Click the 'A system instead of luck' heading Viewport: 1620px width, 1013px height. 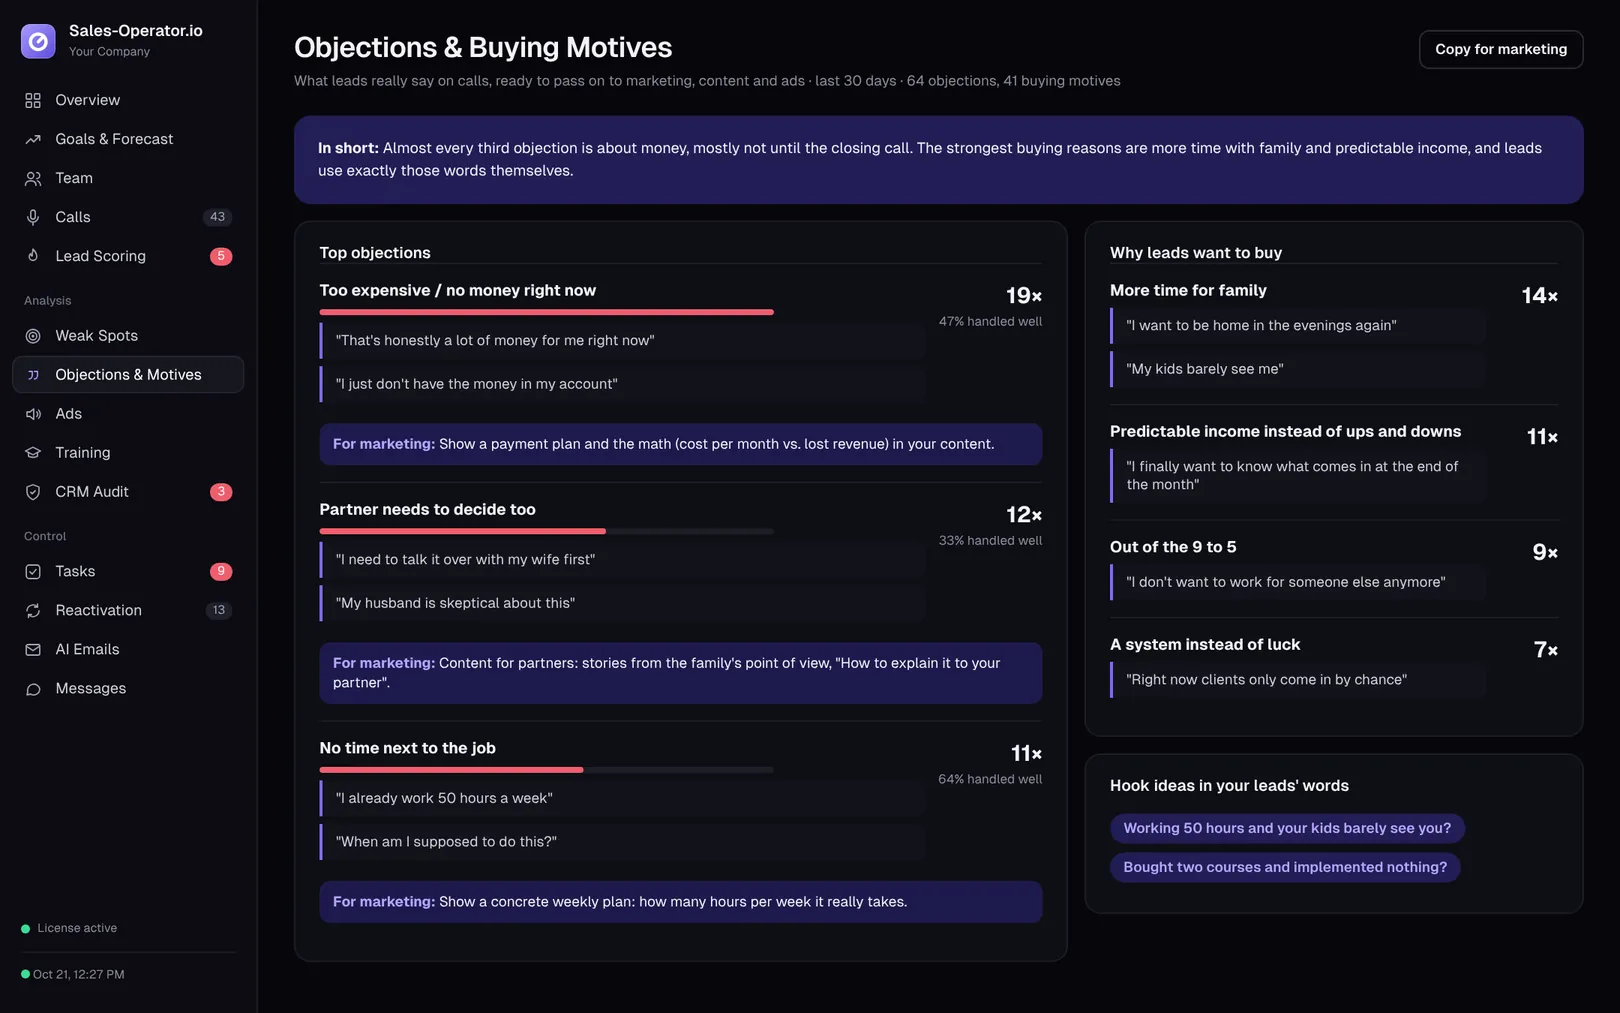[1205, 645]
